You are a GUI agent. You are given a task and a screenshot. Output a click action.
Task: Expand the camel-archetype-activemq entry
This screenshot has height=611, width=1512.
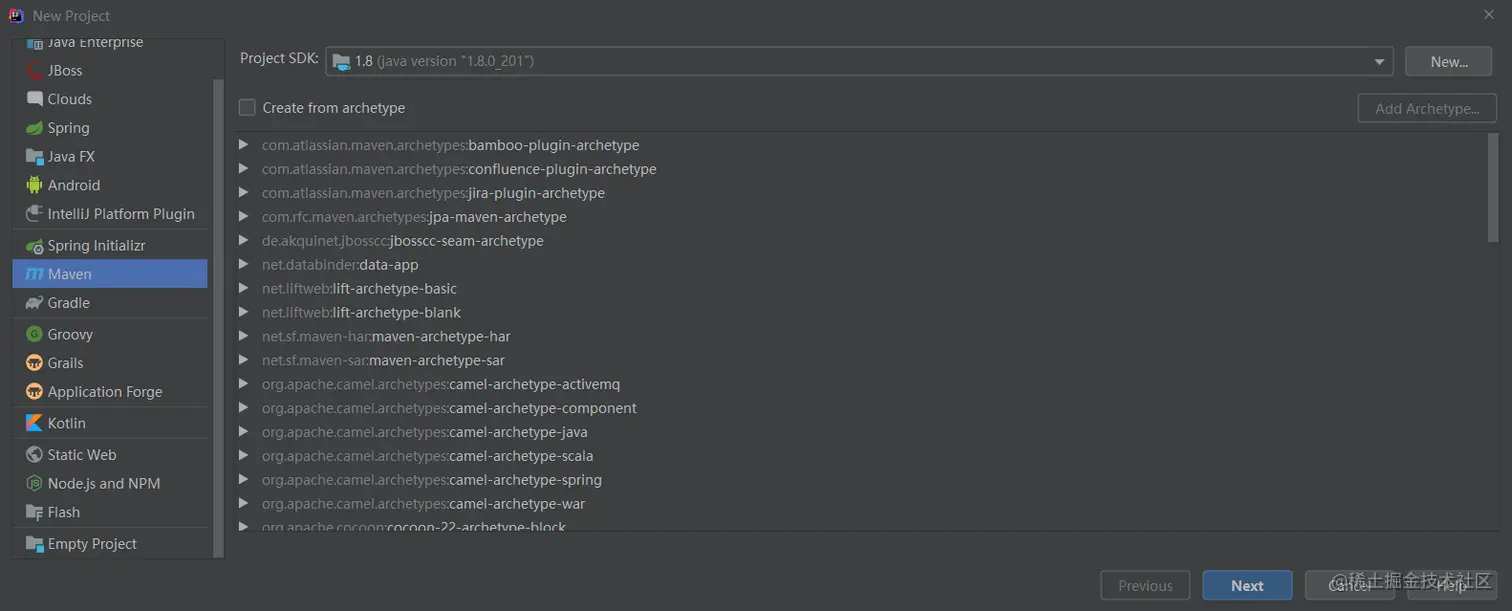click(243, 384)
